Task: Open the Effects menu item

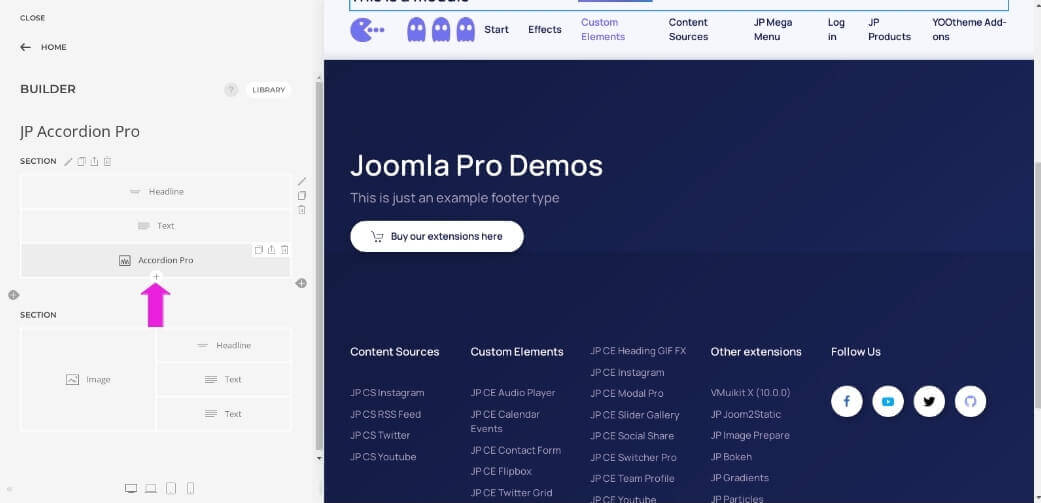Action: tap(544, 29)
